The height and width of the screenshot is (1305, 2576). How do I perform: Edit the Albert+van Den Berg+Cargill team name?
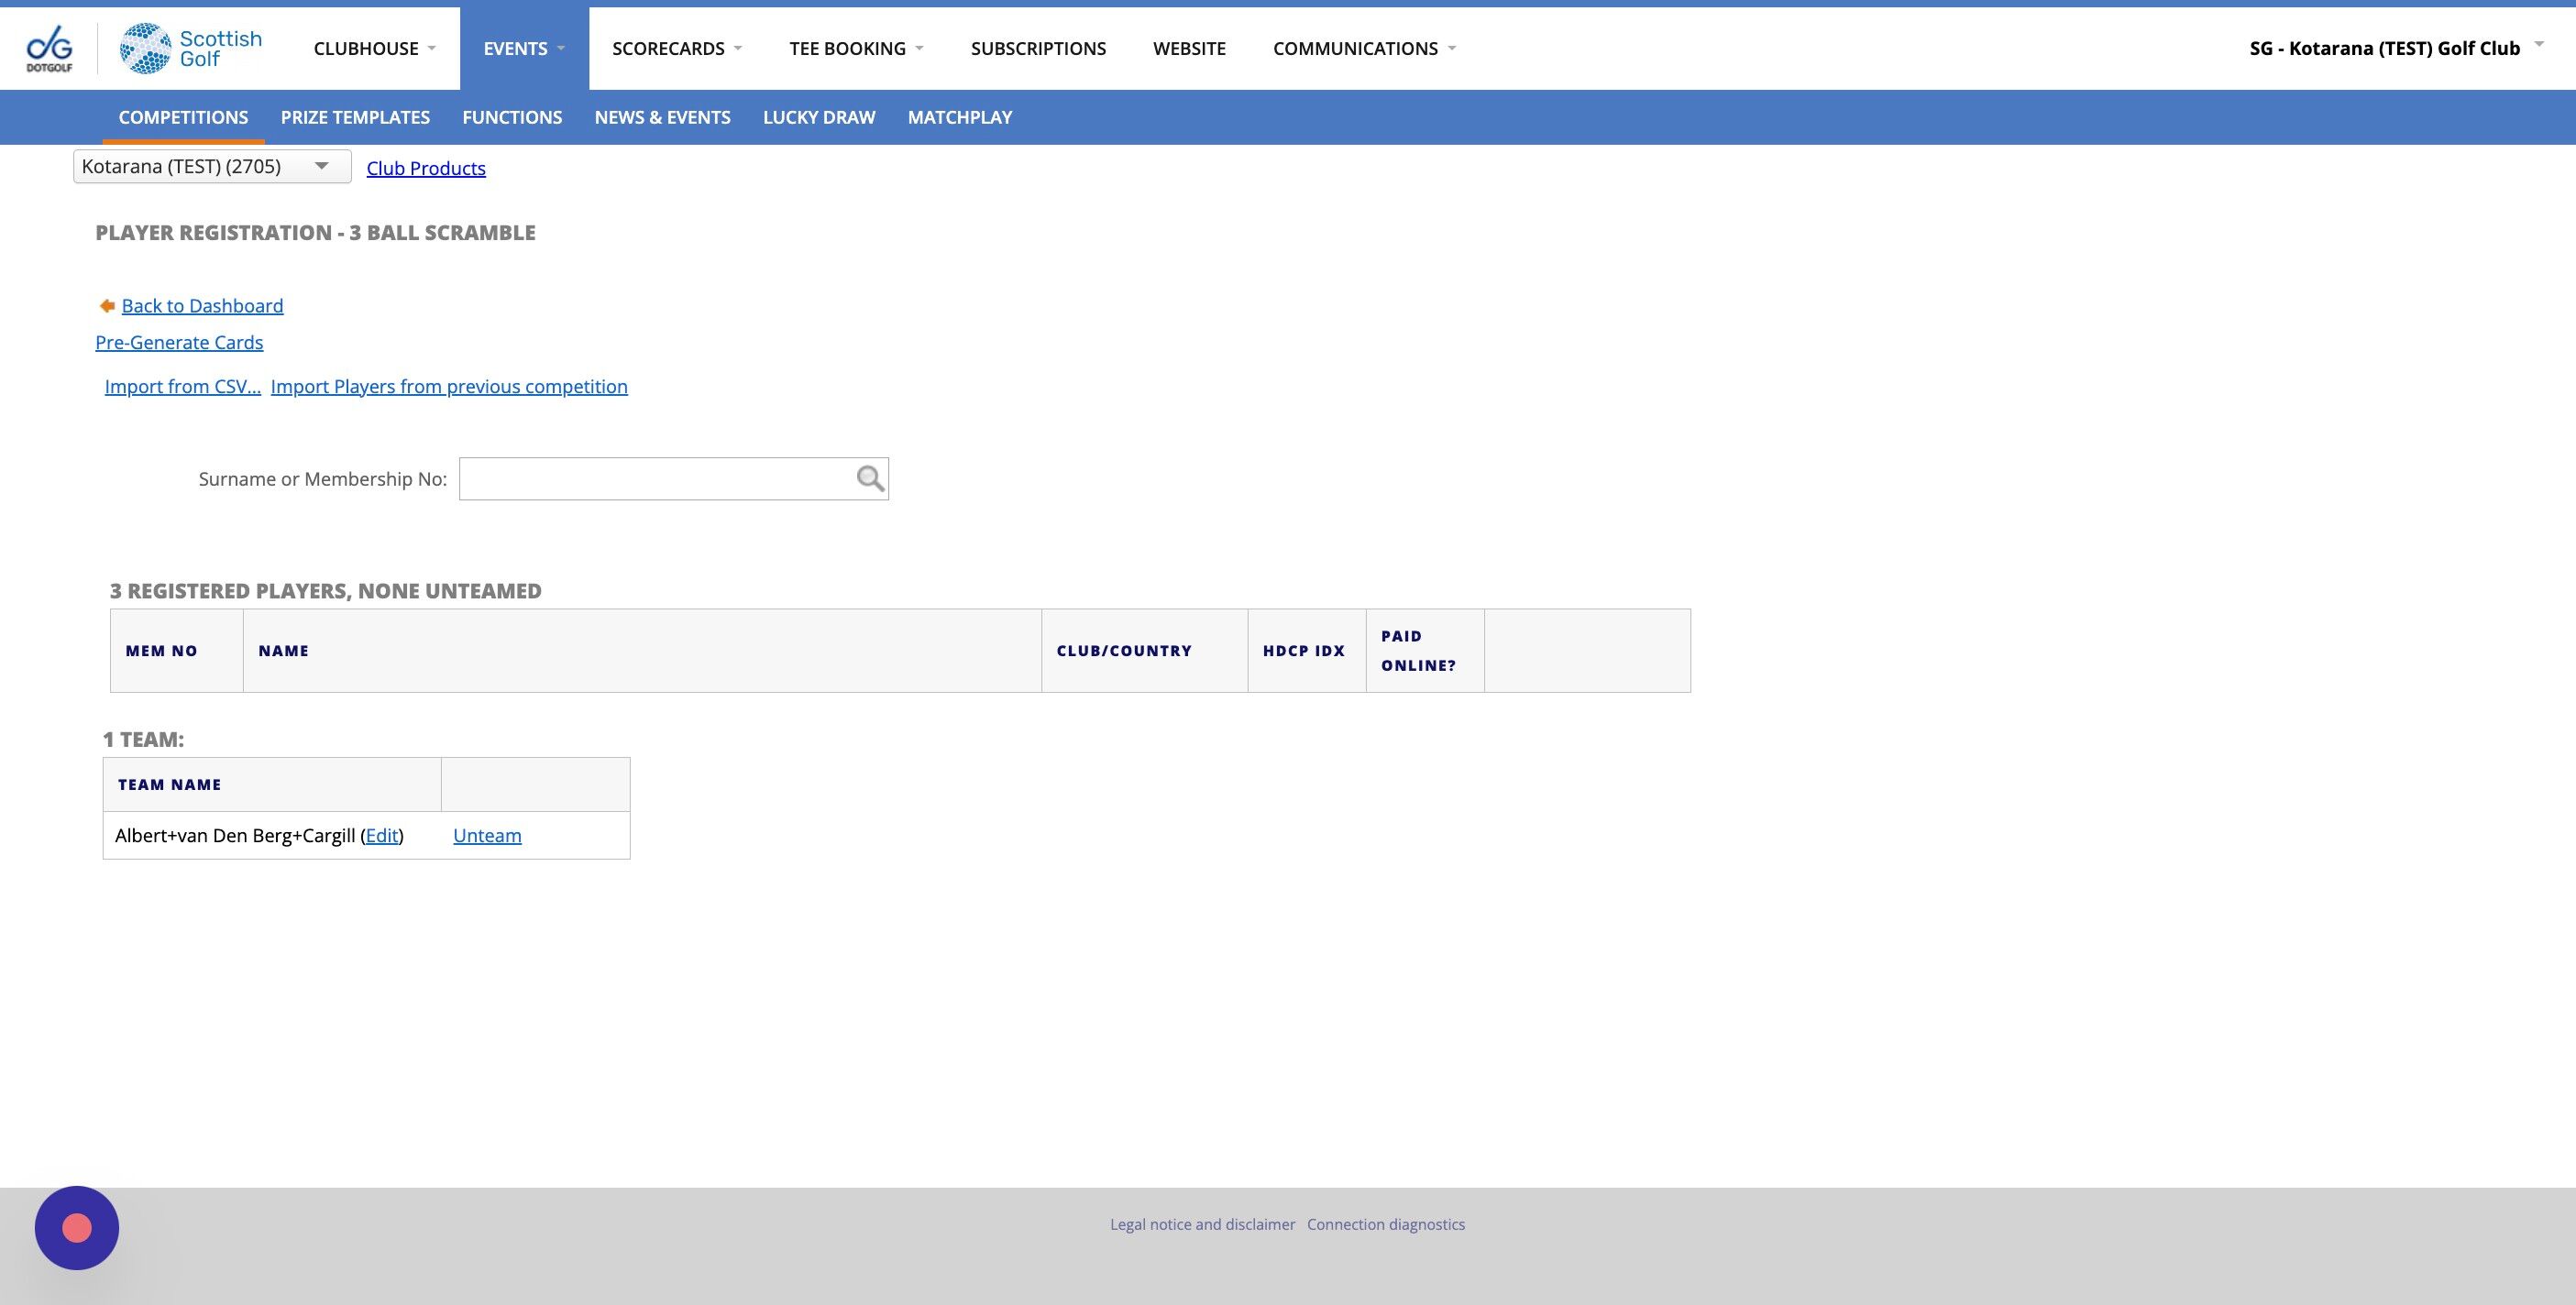[381, 835]
